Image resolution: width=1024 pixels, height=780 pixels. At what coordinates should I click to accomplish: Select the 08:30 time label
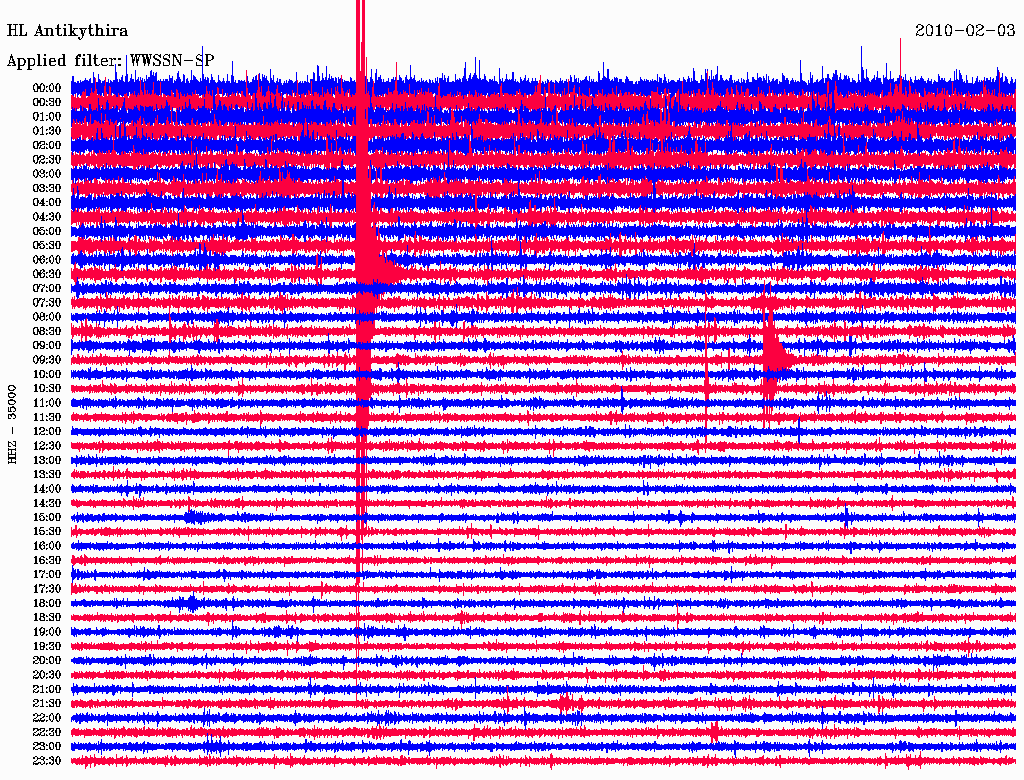(47, 332)
